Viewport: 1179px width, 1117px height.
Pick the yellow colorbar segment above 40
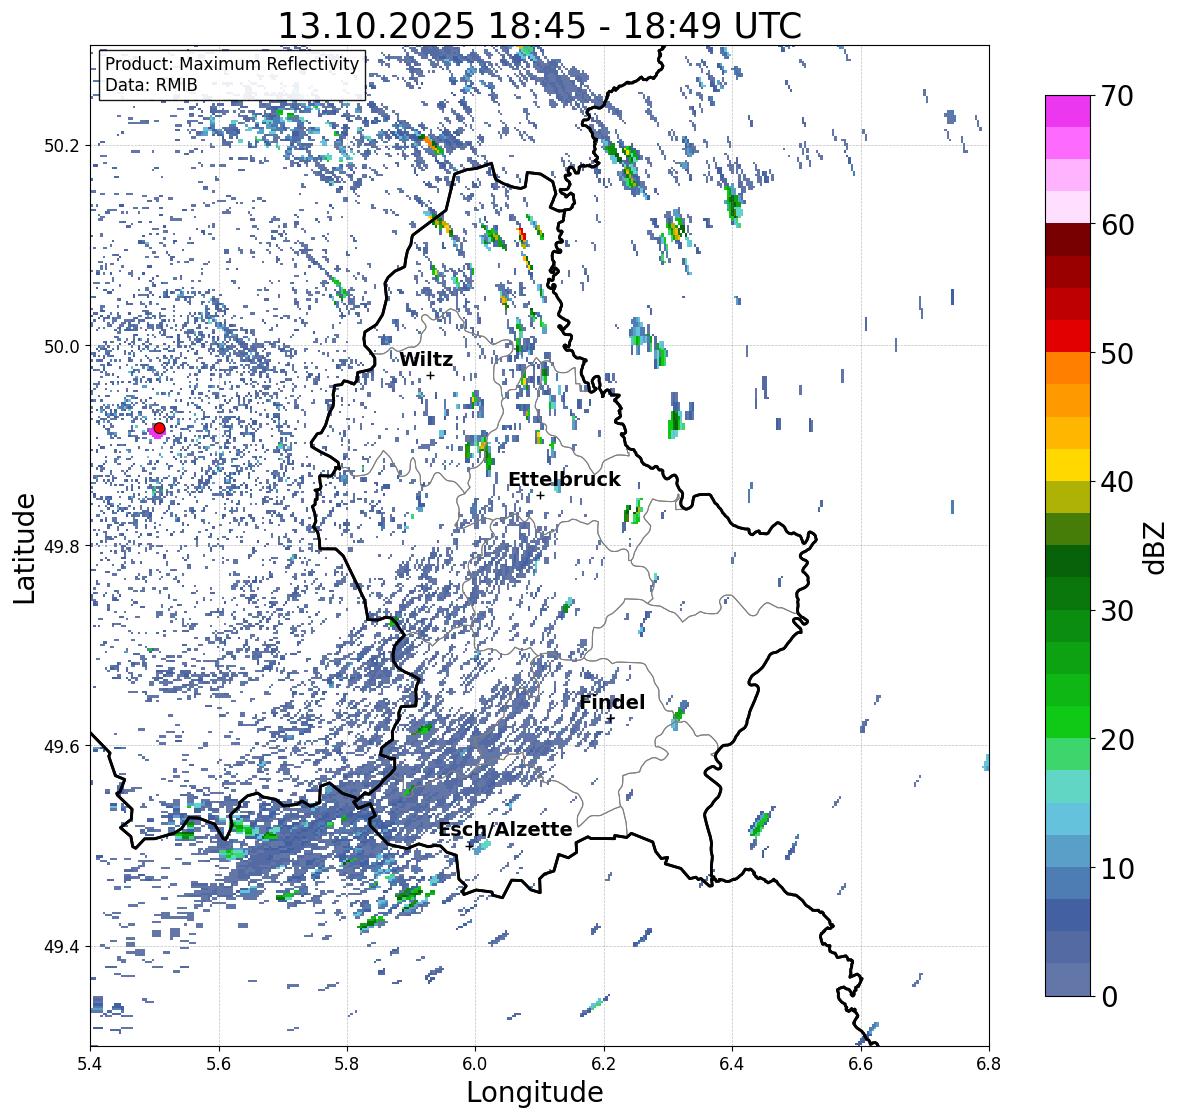coord(1068,465)
